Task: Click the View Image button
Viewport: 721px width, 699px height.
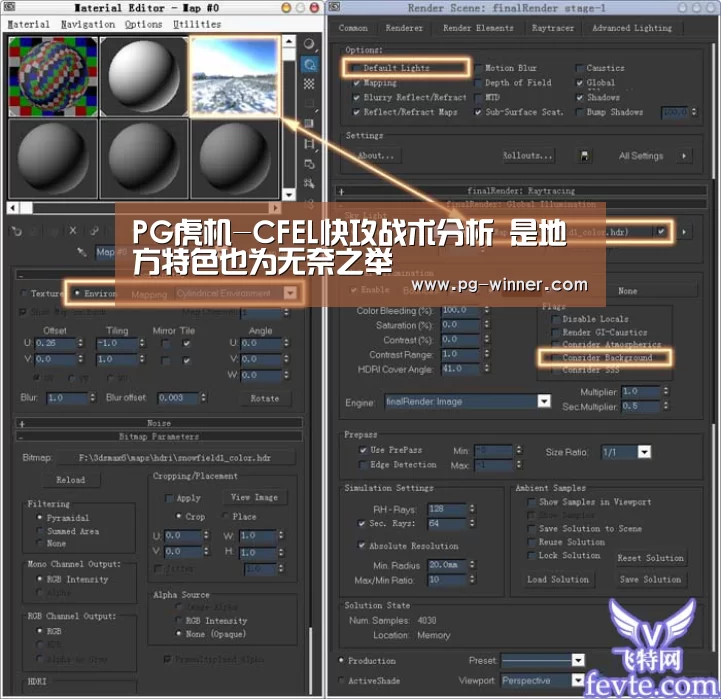Action: pos(254,498)
